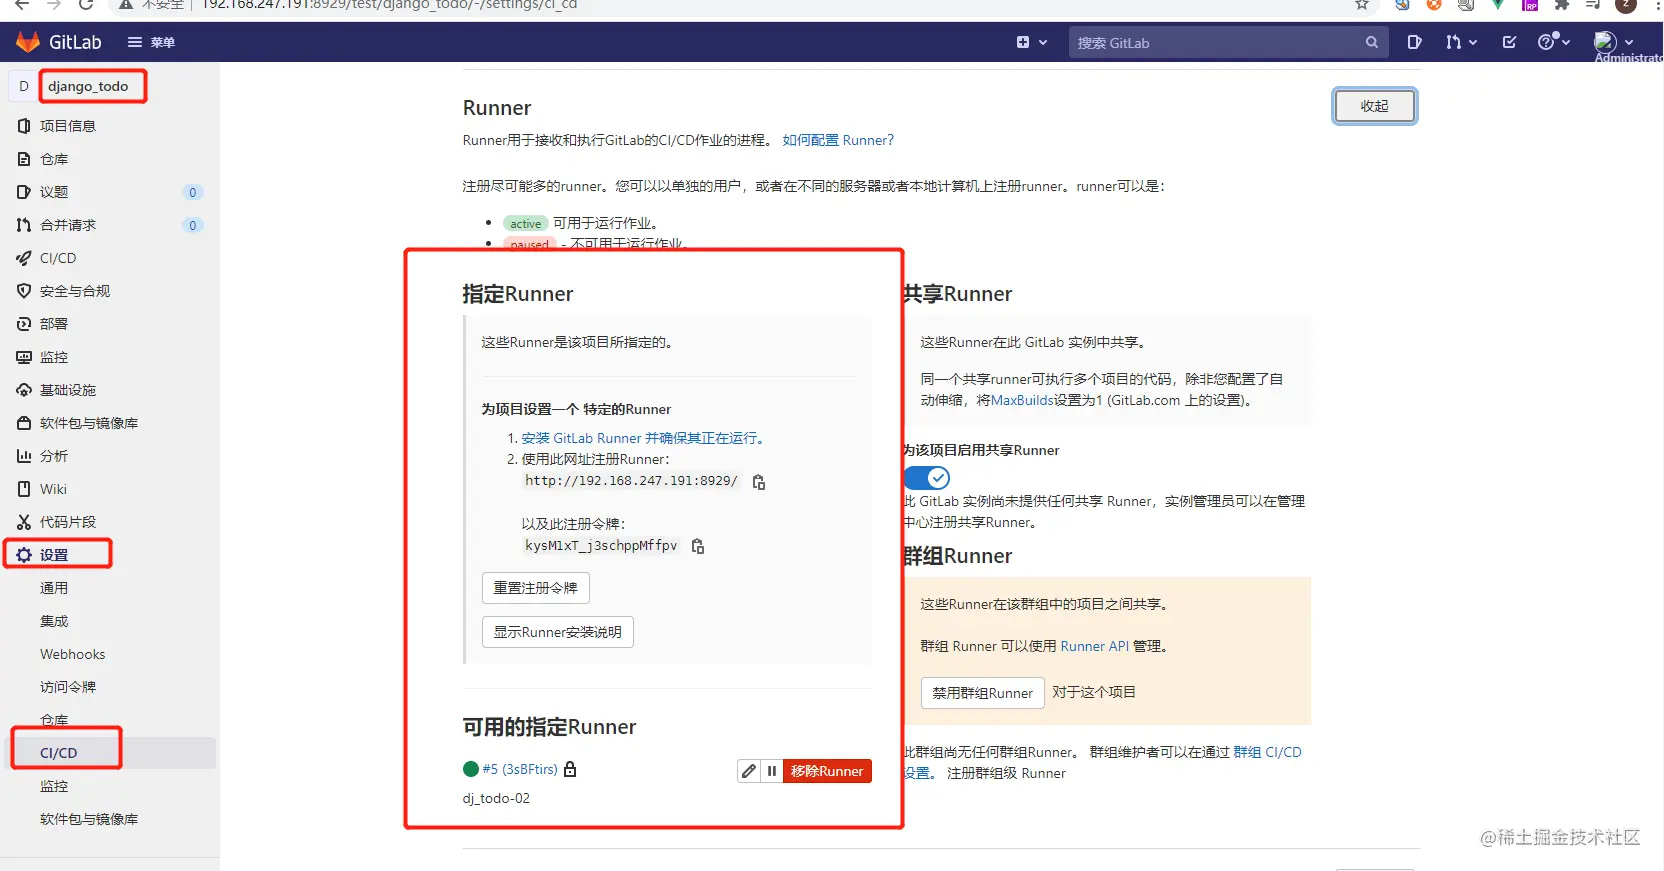The height and width of the screenshot is (871, 1664).
Task: Click the 合并请求 merge icon in sidebar
Action: coord(24,225)
